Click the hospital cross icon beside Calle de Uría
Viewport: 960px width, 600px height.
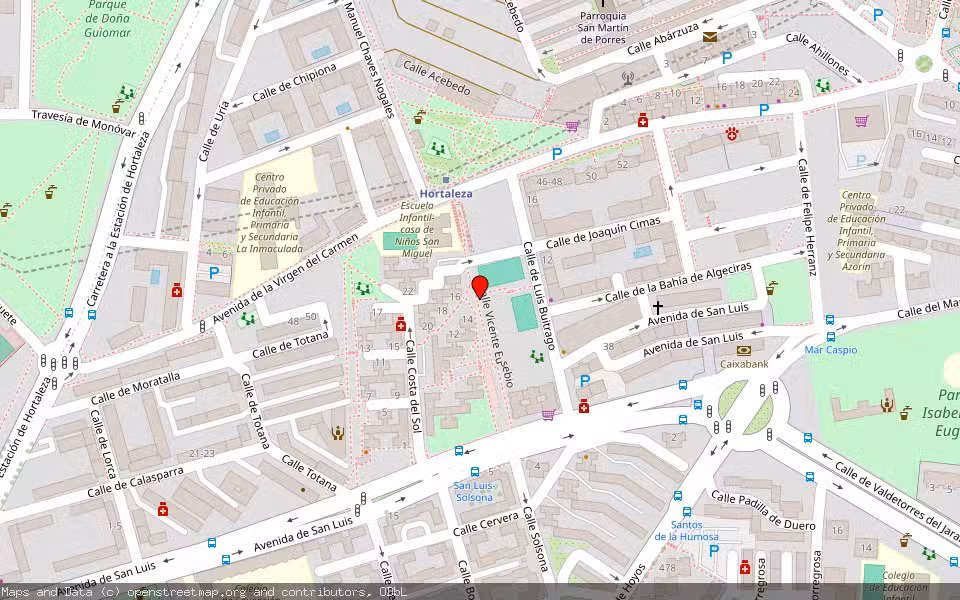(177, 292)
